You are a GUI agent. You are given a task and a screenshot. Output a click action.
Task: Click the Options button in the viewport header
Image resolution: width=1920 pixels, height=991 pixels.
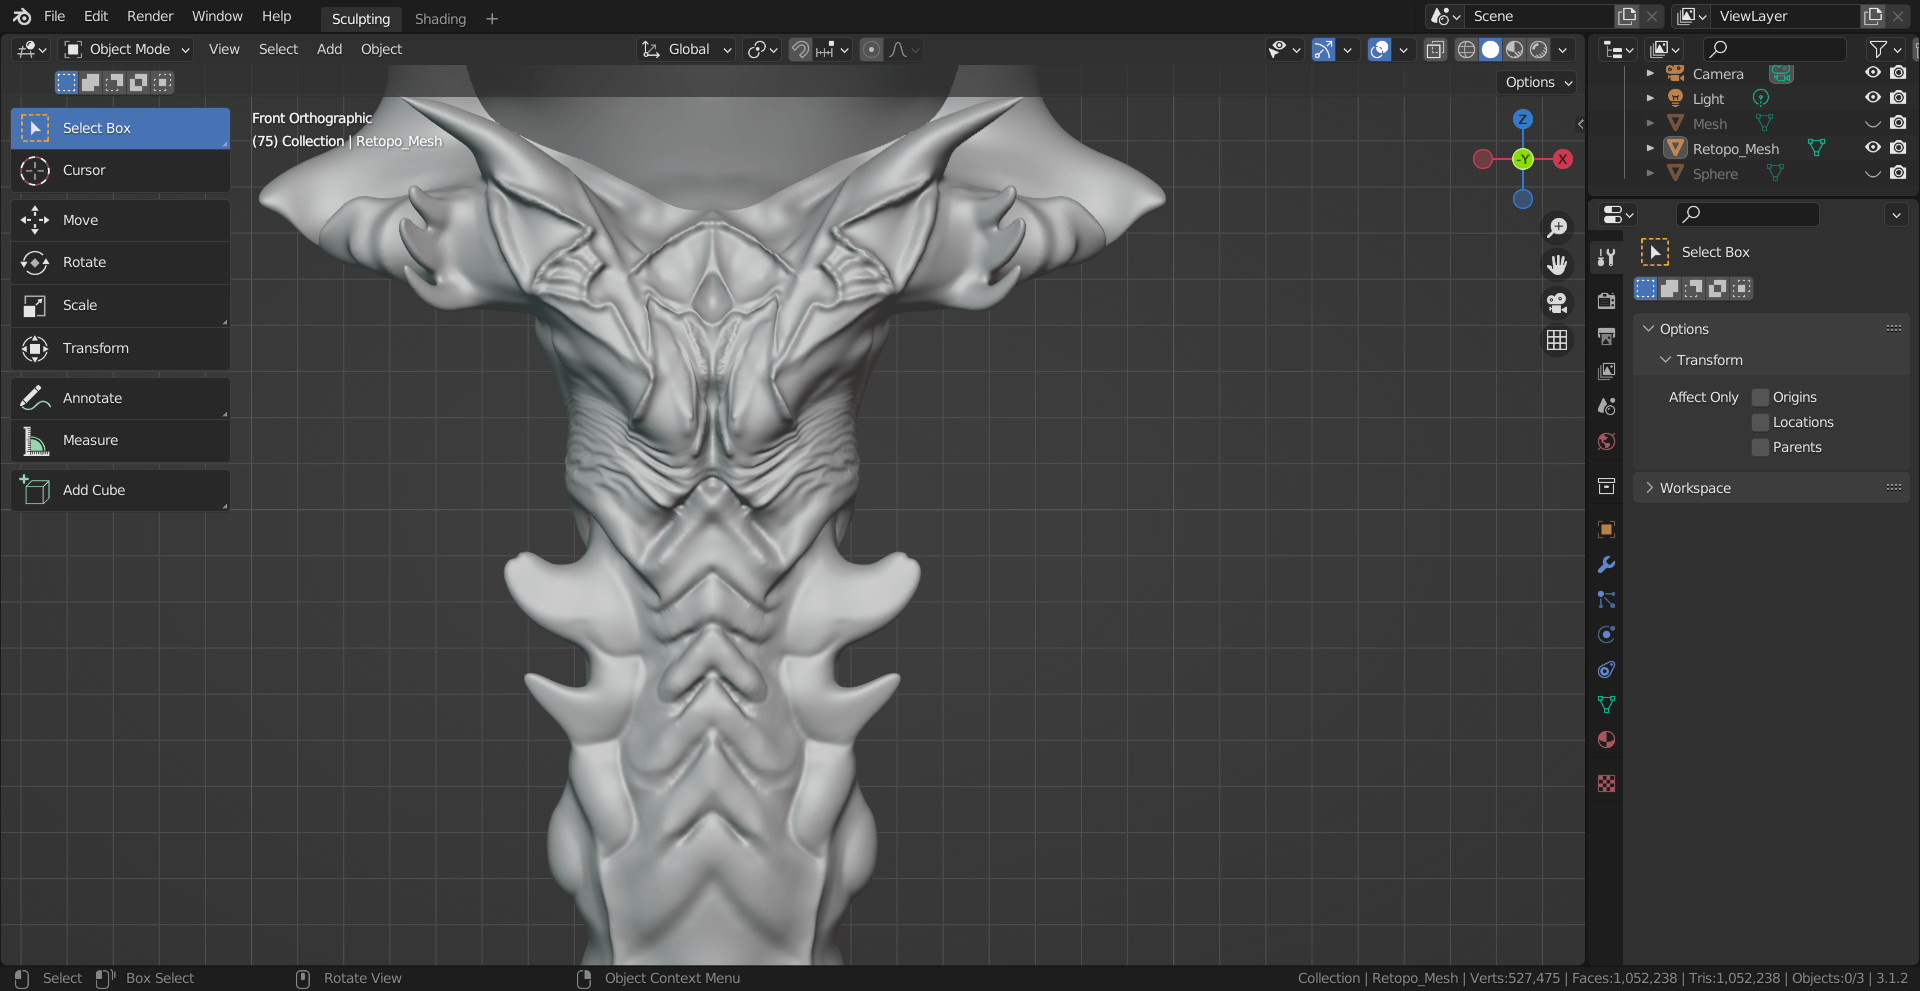(x=1538, y=82)
